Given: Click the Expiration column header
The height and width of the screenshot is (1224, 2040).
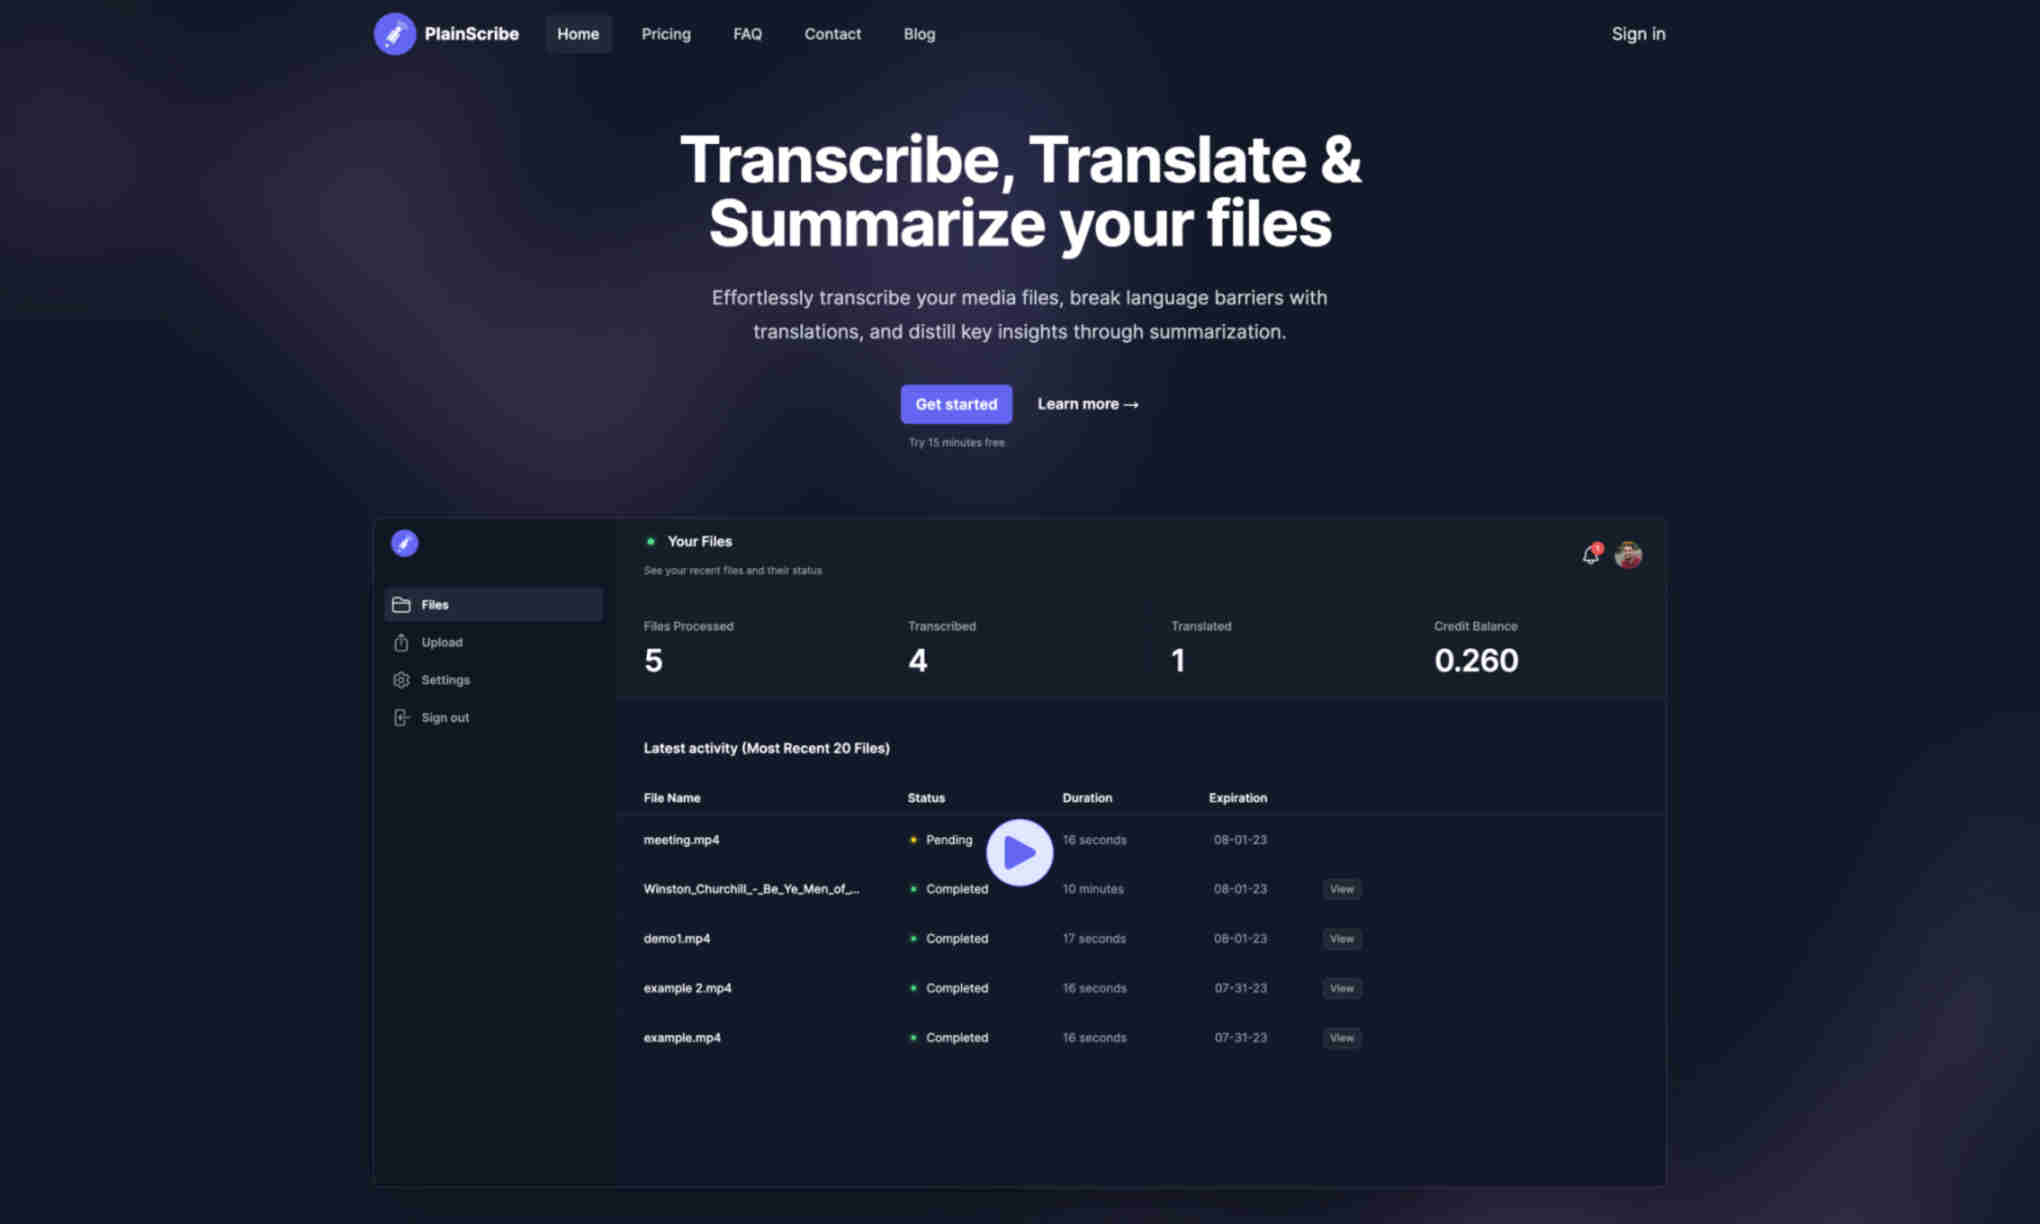Looking at the screenshot, I should coord(1238,798).
